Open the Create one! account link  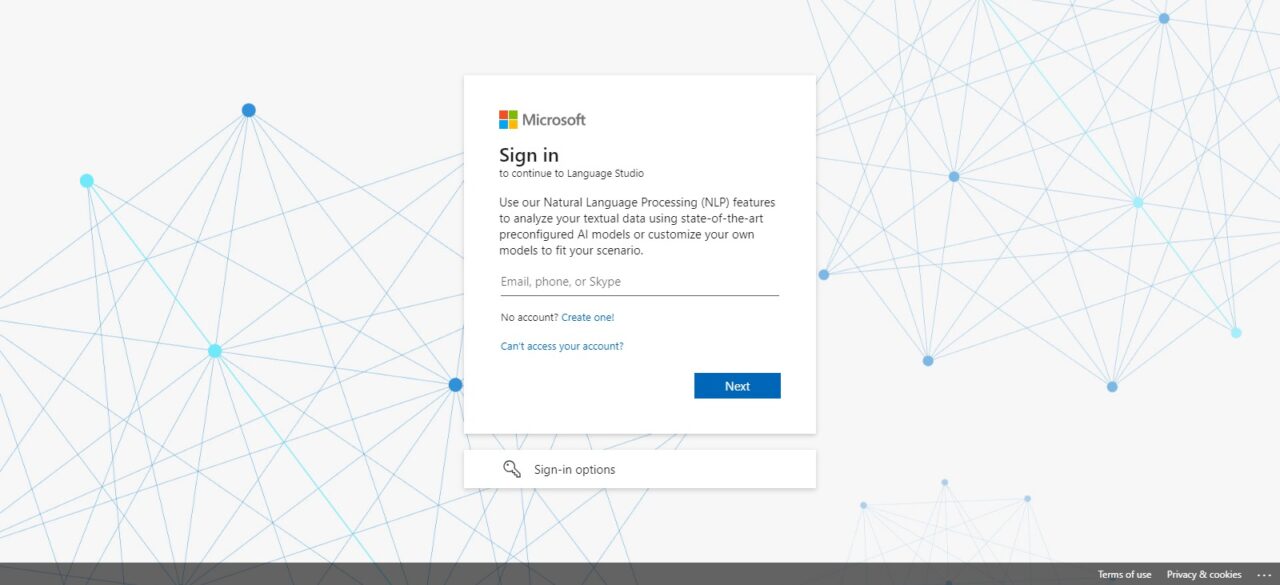tap(588, 317)
